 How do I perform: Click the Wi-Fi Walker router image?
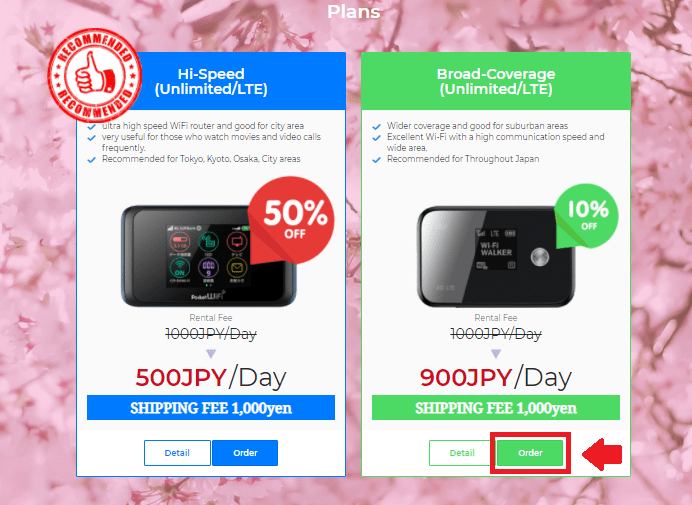click(496, 256)
